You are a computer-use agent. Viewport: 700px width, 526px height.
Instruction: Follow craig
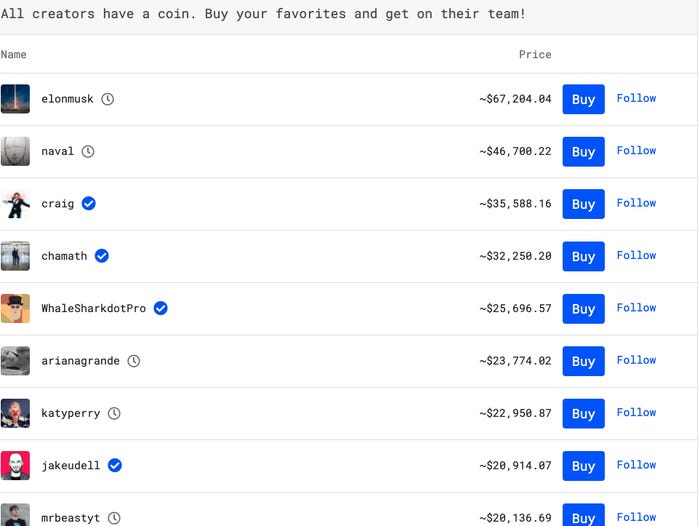[x=636, y=203]
